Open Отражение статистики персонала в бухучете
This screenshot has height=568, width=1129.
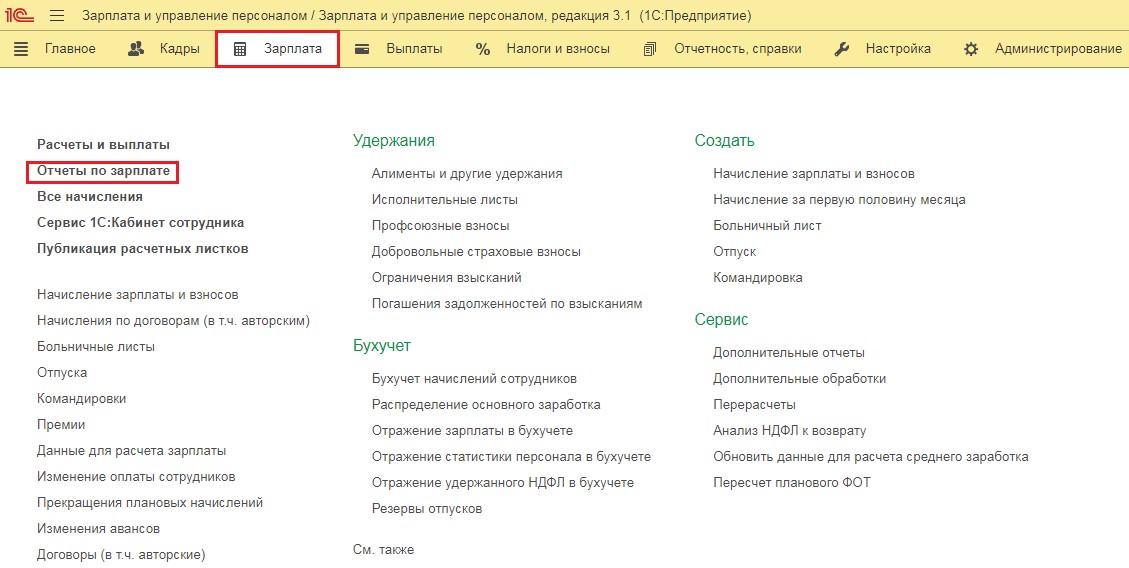511,456
